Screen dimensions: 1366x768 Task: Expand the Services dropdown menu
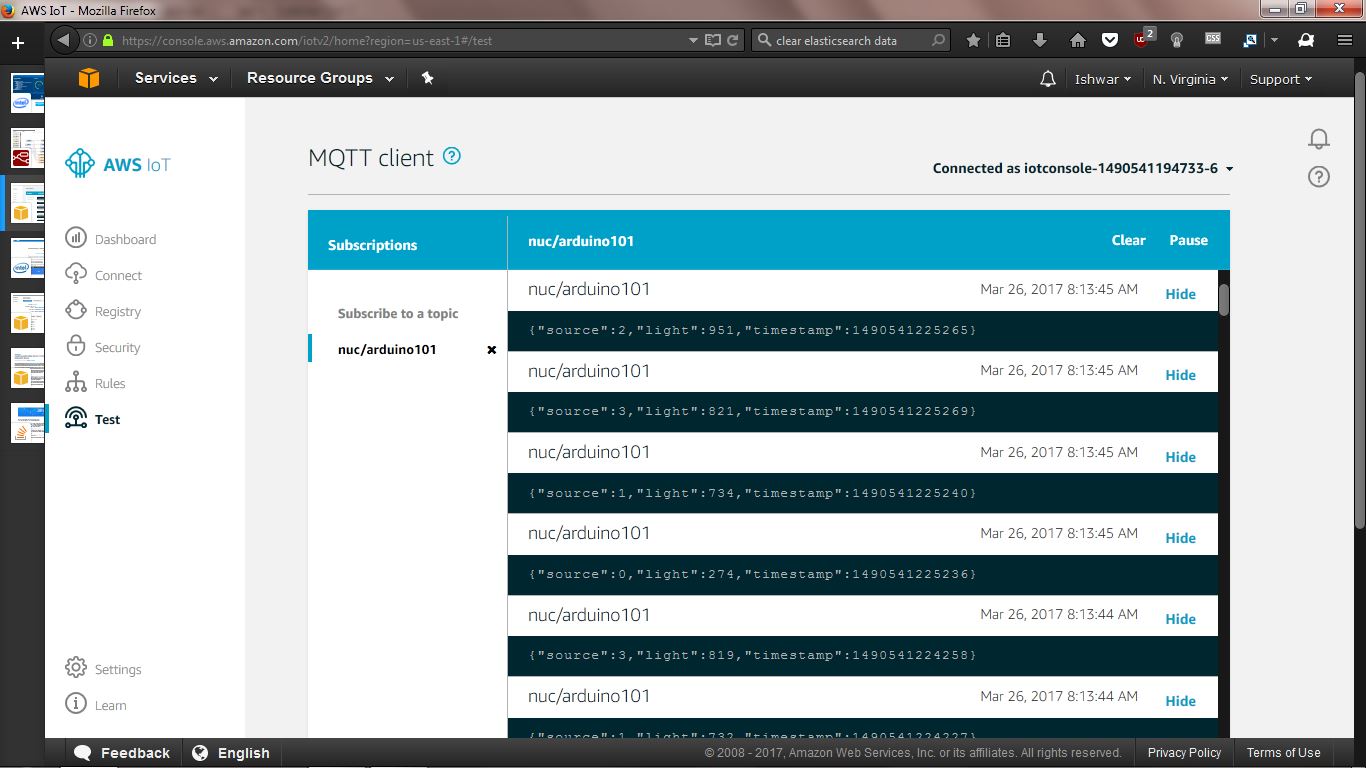point(176,78)
